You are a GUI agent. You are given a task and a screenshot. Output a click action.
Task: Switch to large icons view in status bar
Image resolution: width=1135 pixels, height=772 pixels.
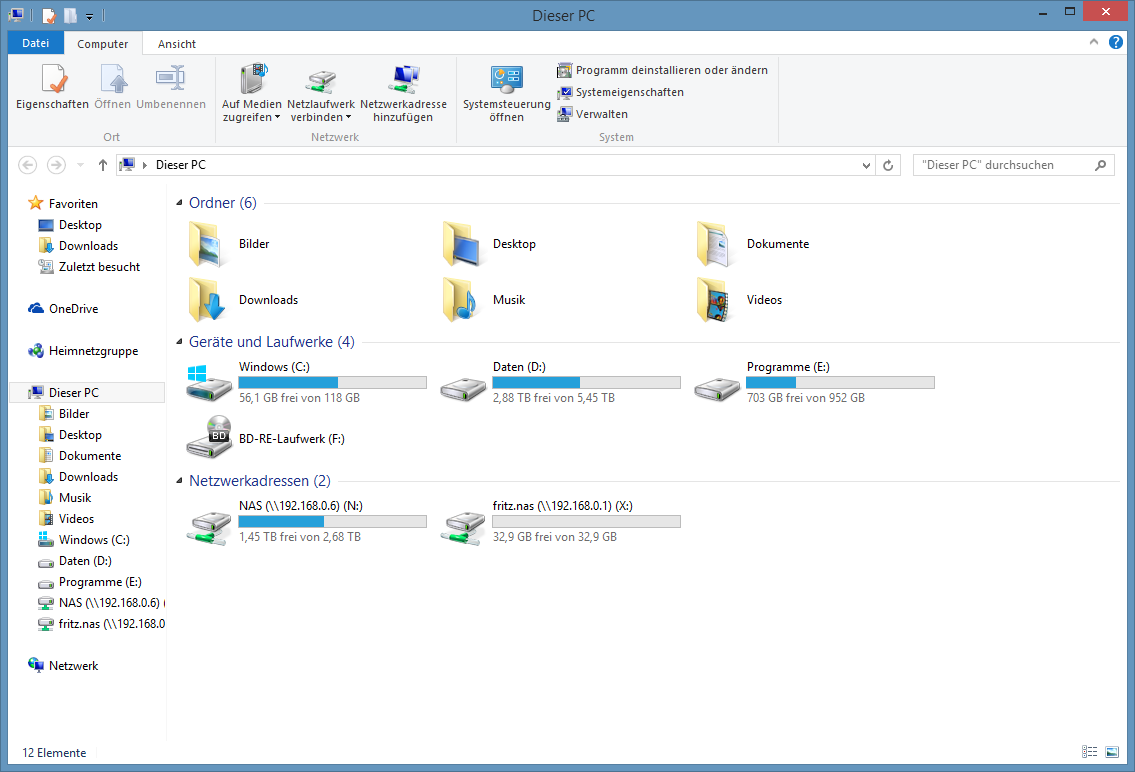click(x=1112, y=752)
